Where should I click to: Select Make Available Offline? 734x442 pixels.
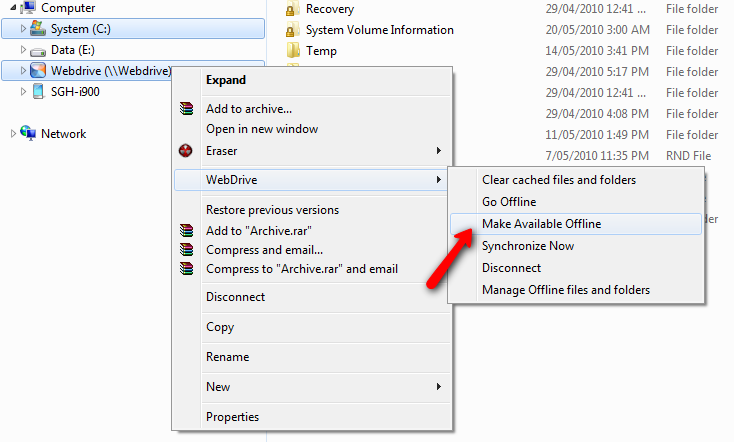(x=541, y=224)
